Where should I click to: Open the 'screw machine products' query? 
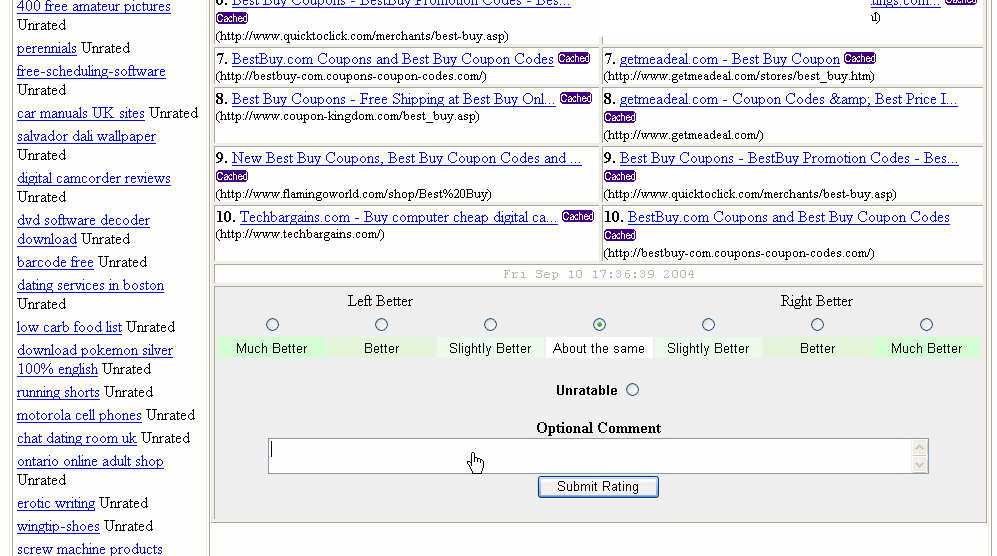(x=90, y=549)
